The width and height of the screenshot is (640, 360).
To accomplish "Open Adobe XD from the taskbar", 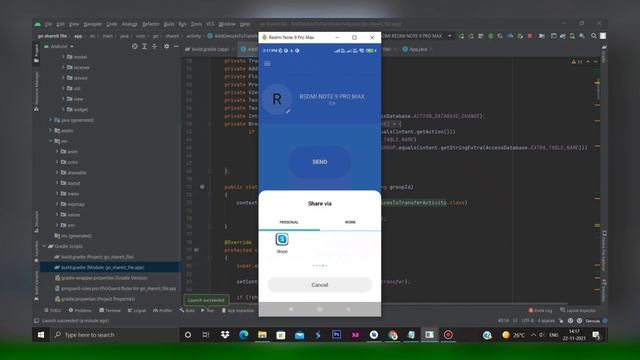I will (x=355, y=335).
